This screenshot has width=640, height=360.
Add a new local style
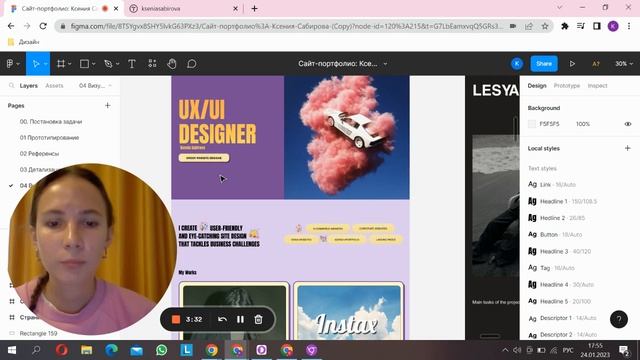click(x=627, y=148)
